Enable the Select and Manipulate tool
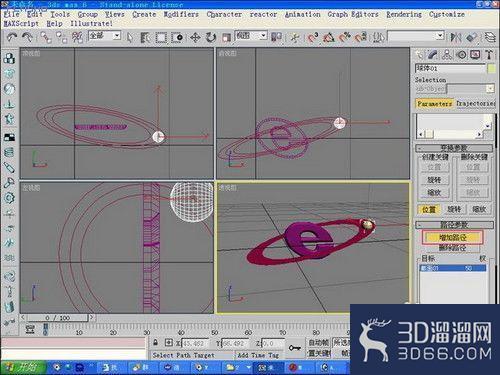 click(295, 37)
